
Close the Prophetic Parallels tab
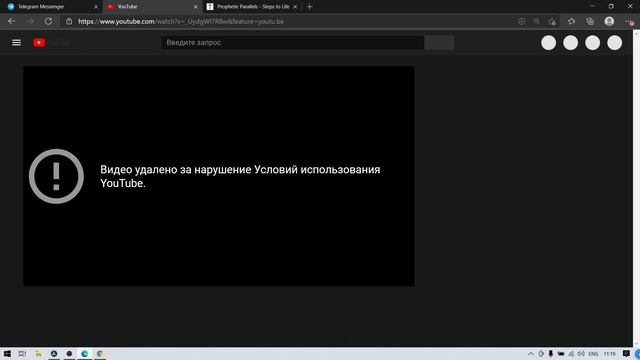[295, 7]
